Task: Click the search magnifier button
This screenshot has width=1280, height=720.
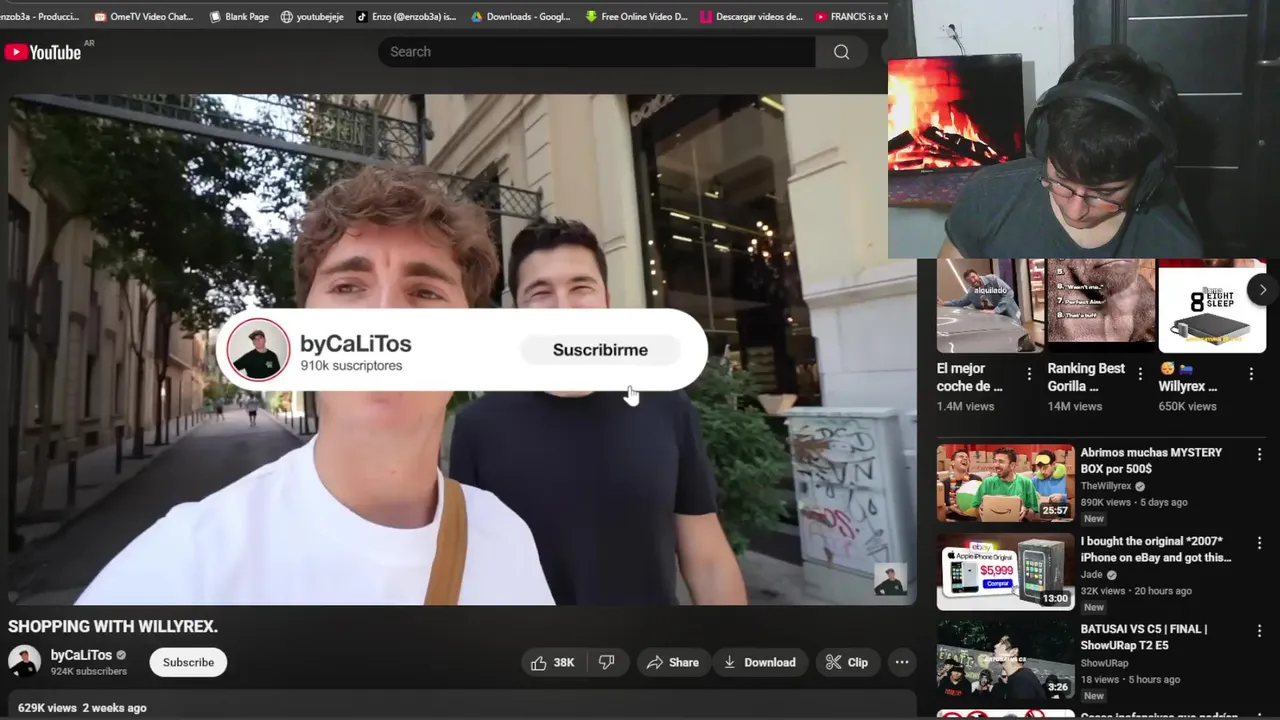Action: pyautogui.click(x=841, y=52)
